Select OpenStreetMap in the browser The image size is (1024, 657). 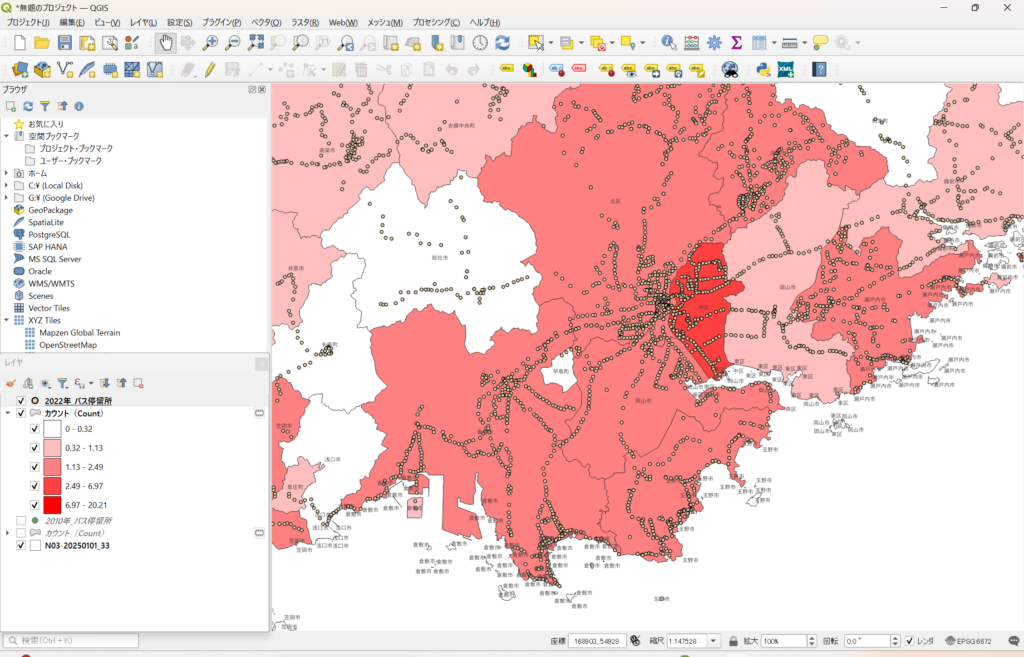point(67,345)
